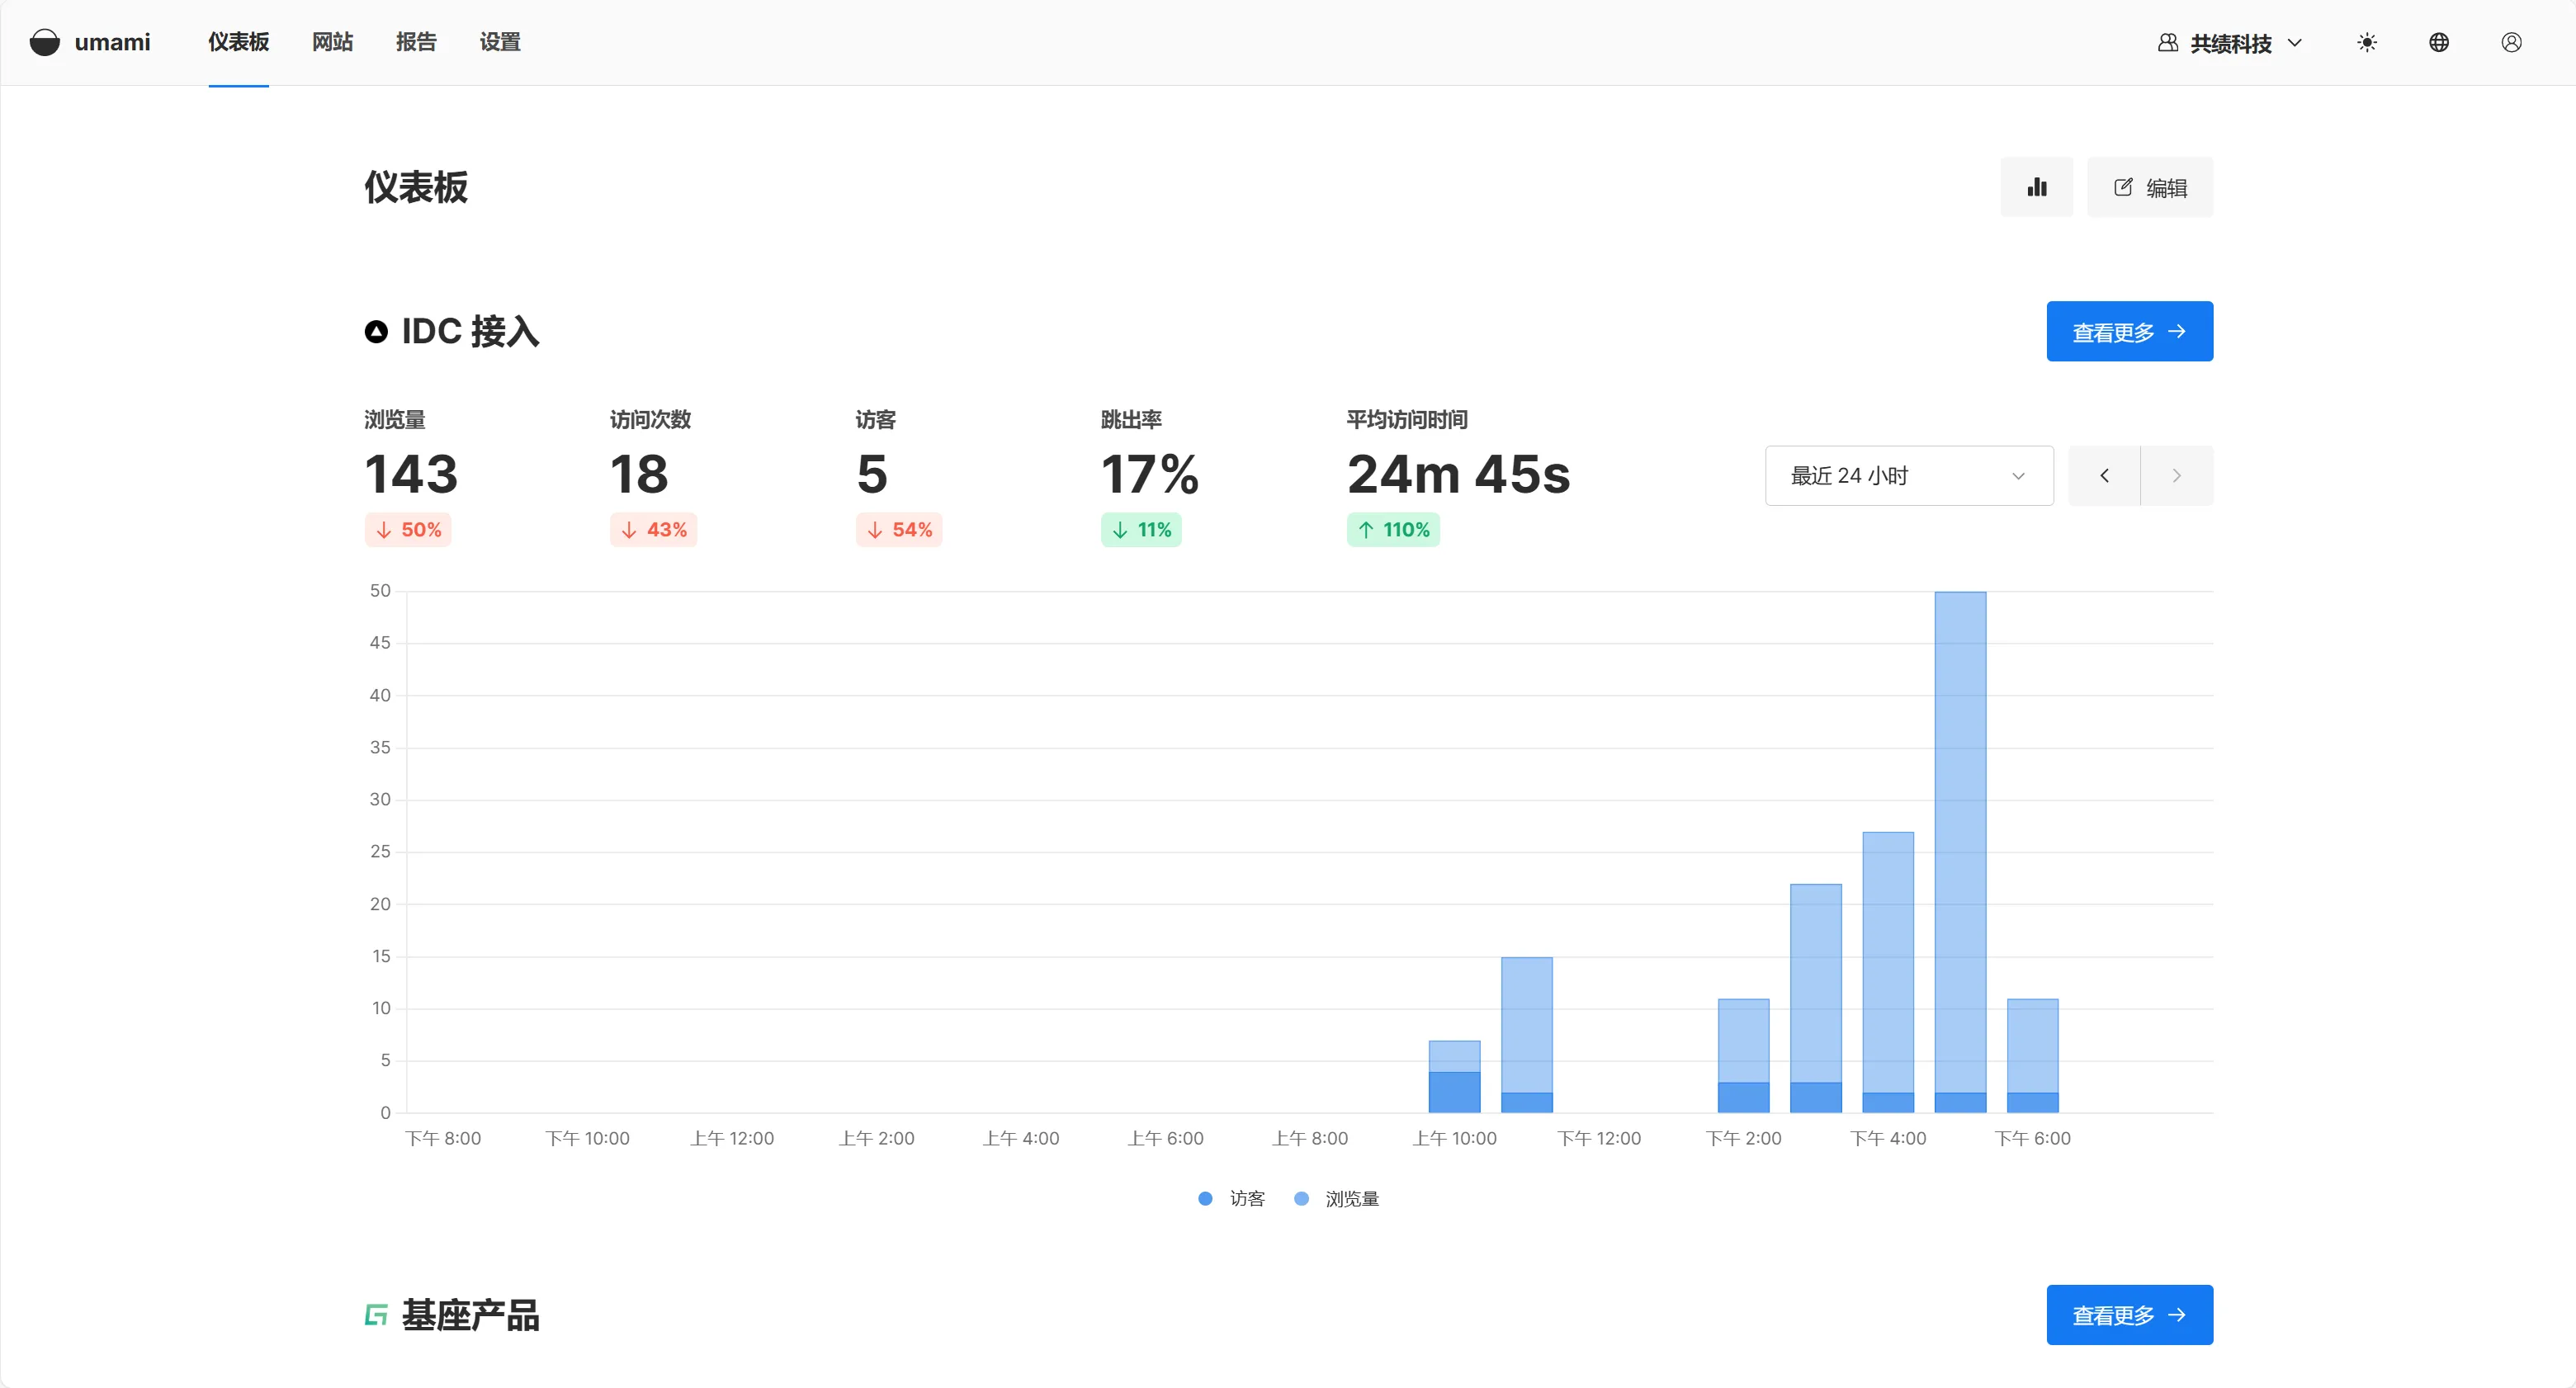Image resolution: width=2576 pixels, height=1388 pixels.
Task: Open the 最近 24 小时 date range dropdown
Action: pos(1909,476)
